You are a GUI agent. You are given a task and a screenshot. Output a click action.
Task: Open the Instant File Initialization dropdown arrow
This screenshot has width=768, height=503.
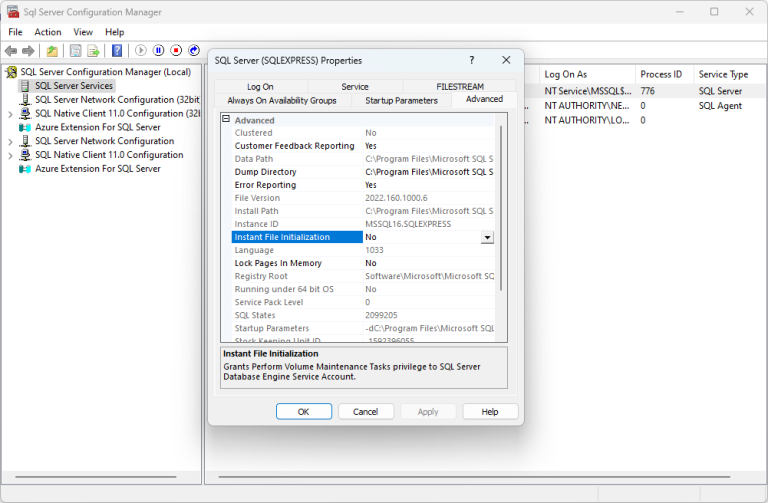[x=487, y=238]
